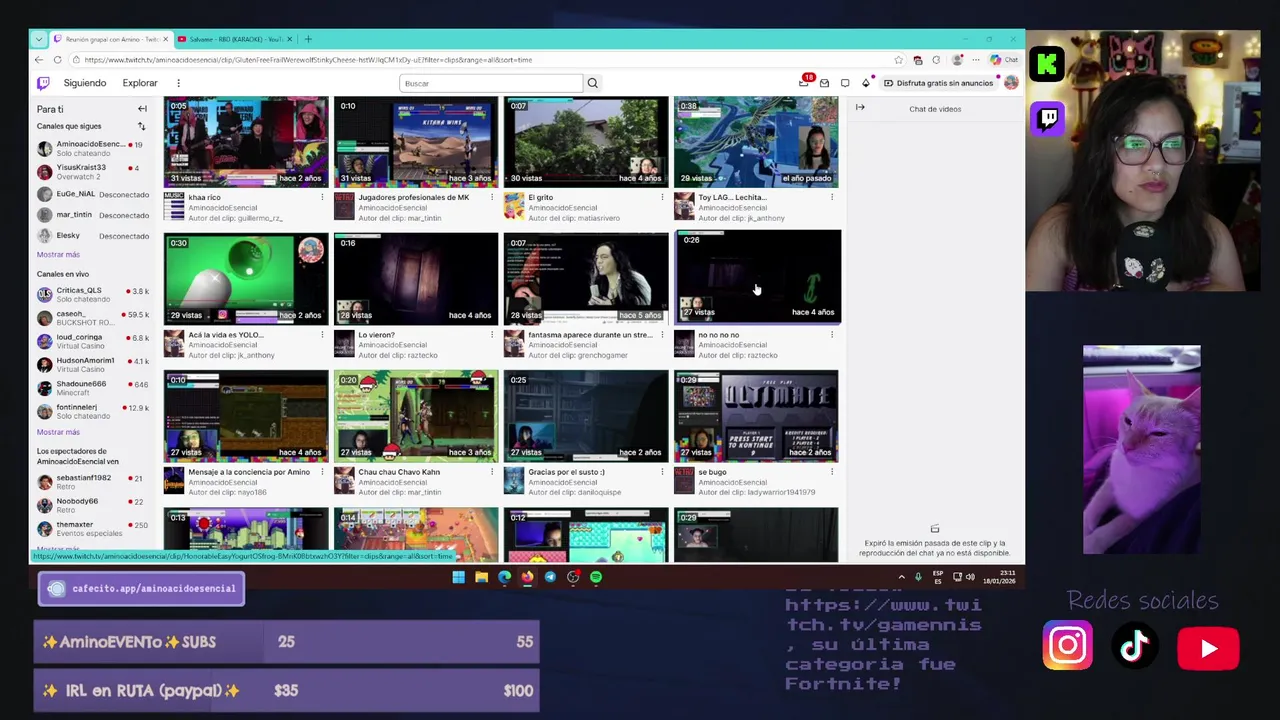Image resolution: width=1280 pixels, height=720 pixels.
Task: Switch to the Salvame - RBD (KARAOKE) YouTube tab
Action: (233, 39)
